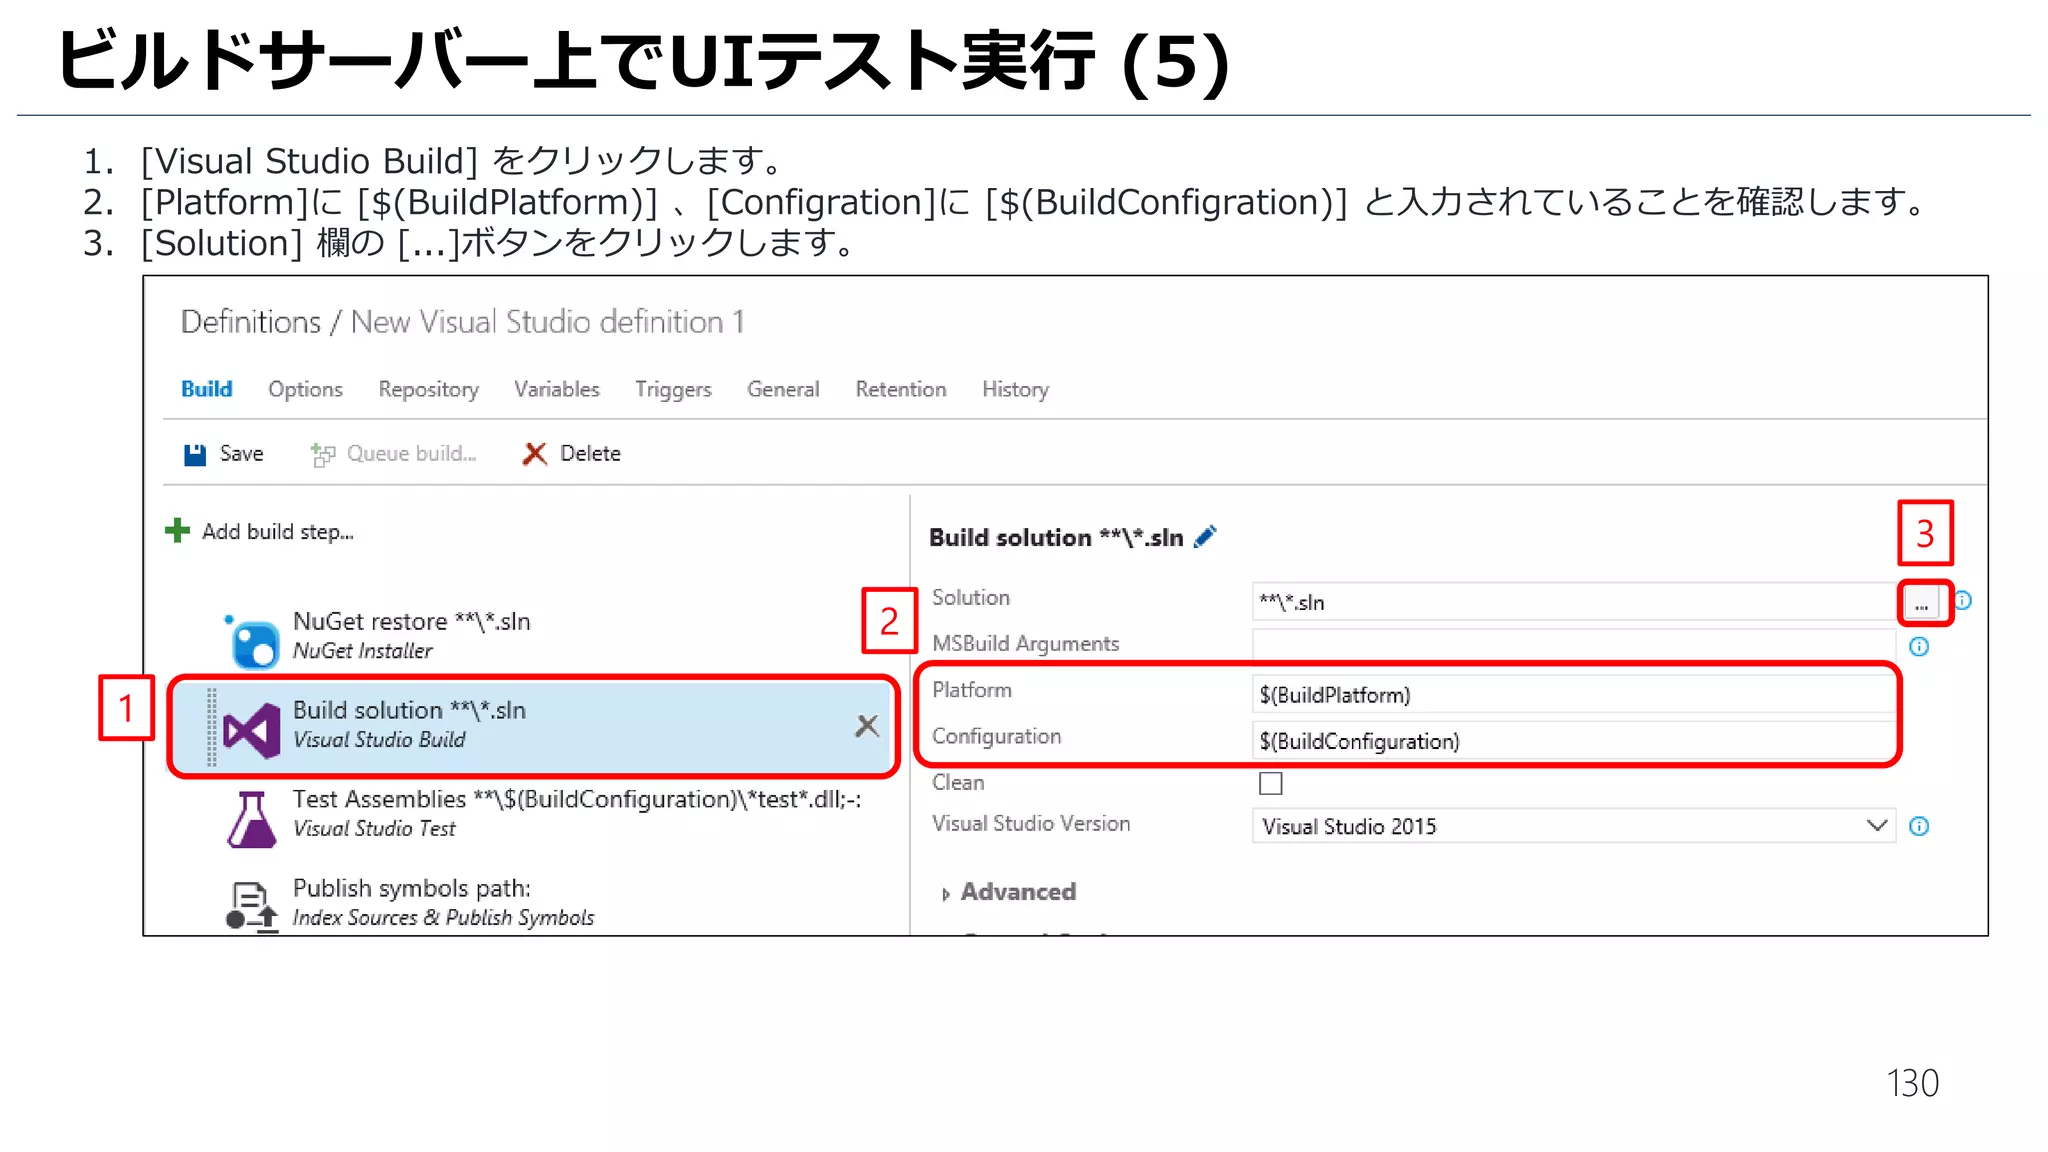Switch to the Retention tab

point(901,389)
